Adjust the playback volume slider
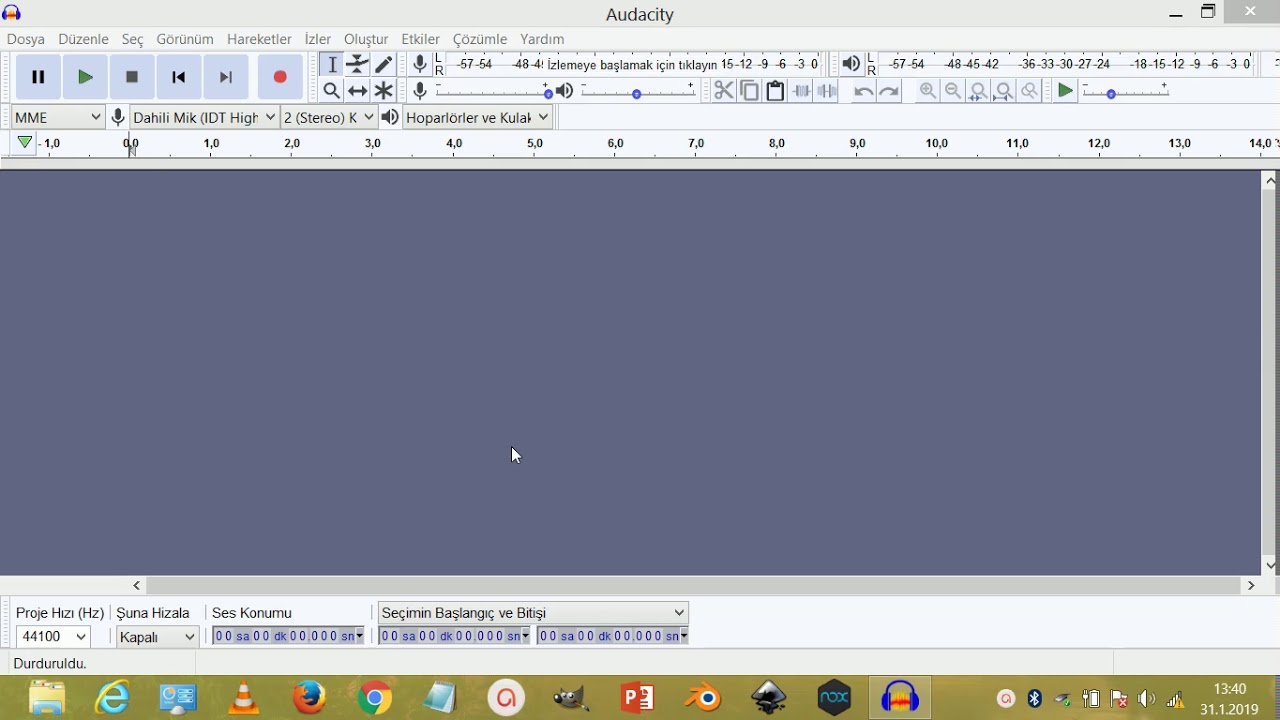Viewport: 1280px width, 720px height. (x=638, y=92)
